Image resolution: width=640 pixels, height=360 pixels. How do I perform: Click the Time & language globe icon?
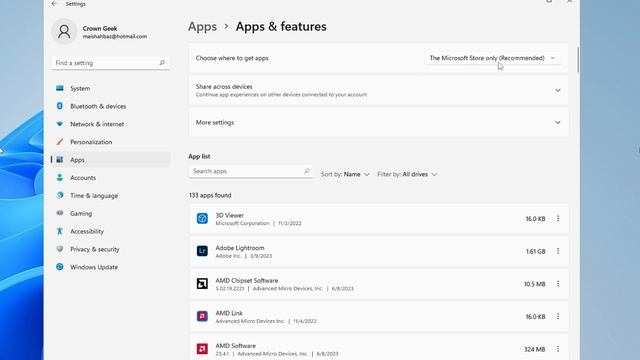click(60, 195)
